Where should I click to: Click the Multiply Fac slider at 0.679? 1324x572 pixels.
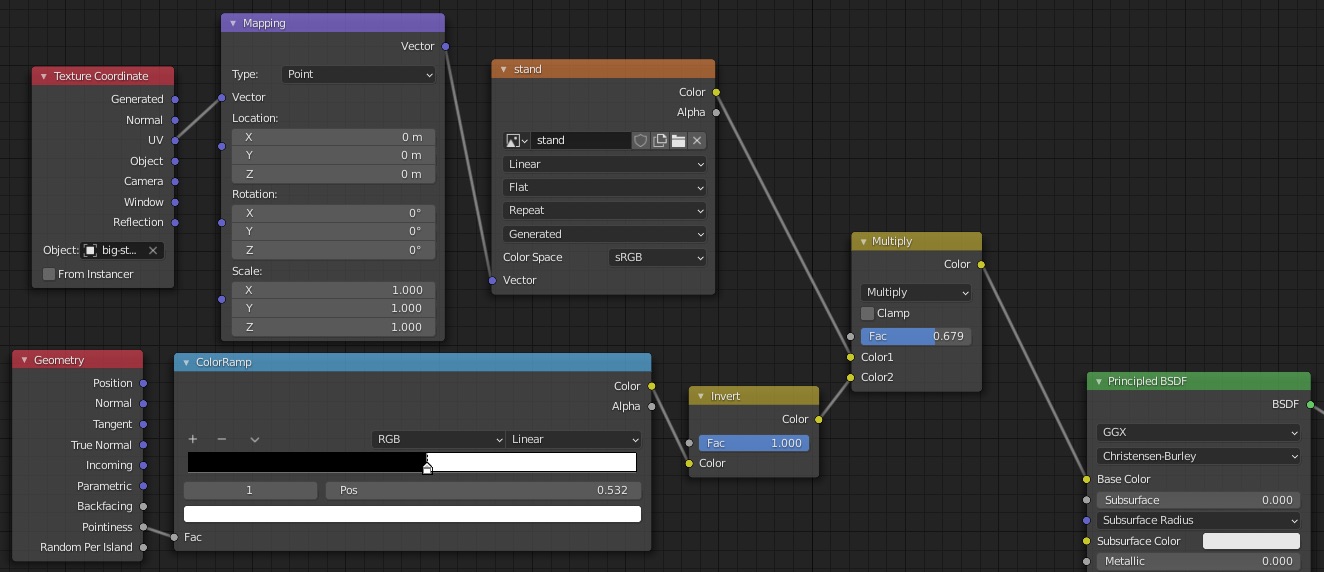(x=916, y=336)
